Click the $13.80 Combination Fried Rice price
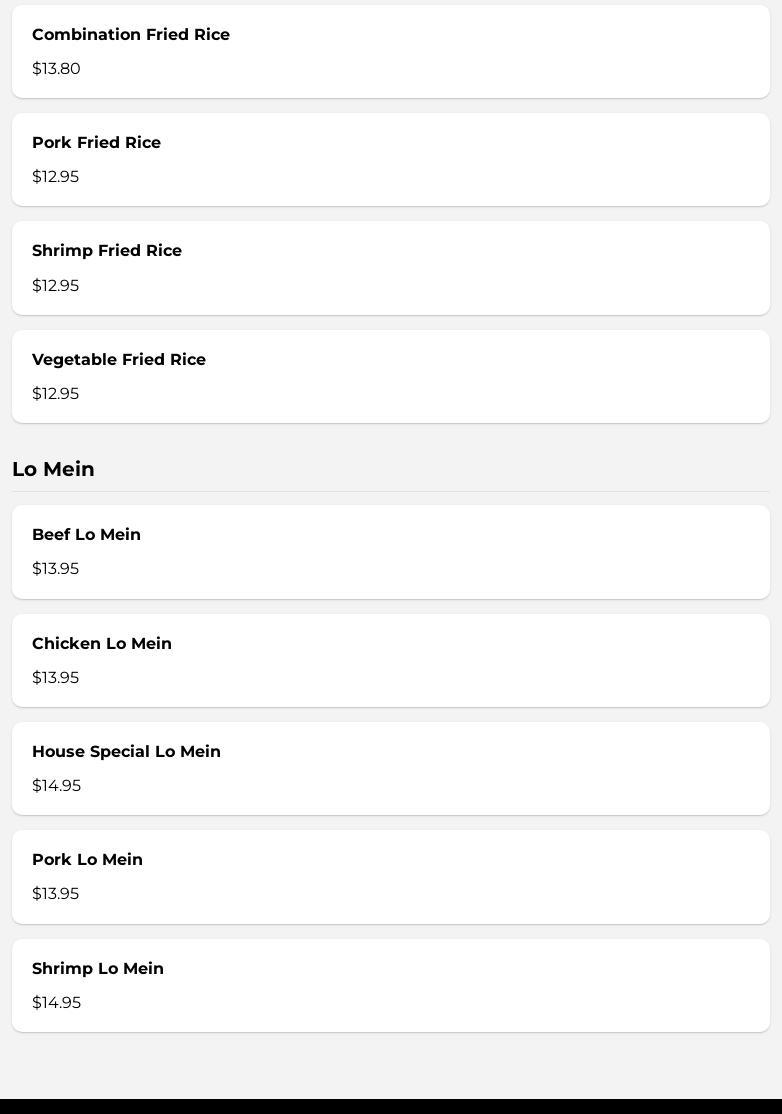The height and width of the screenshot is (1114, 782). point(56,69)
